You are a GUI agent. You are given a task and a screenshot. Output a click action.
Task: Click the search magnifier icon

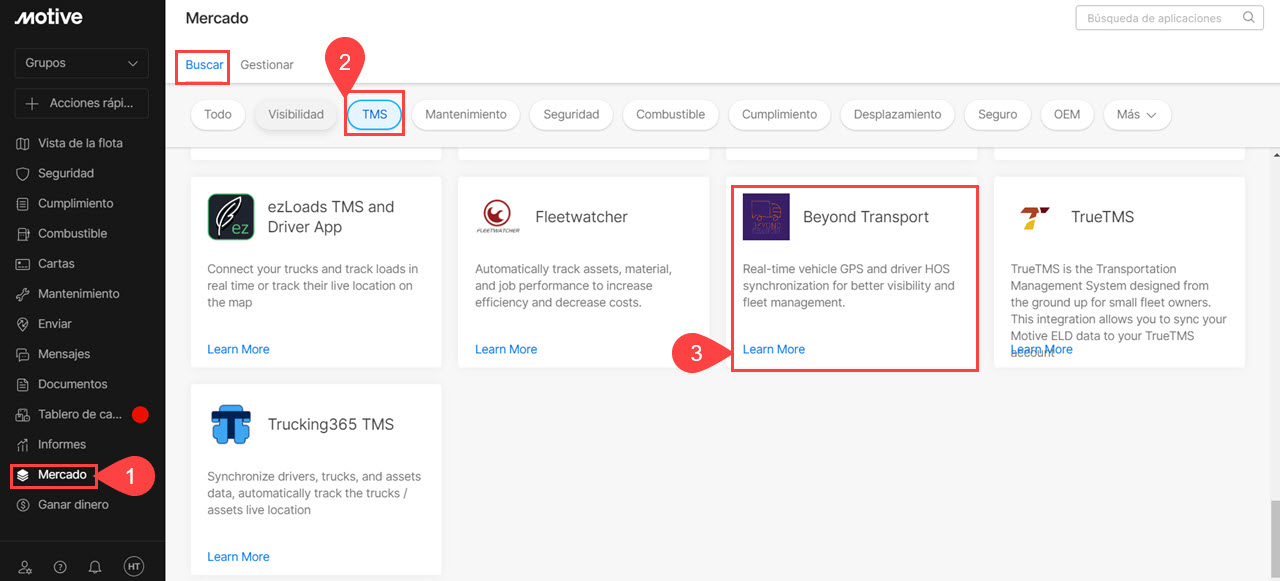(x=1248, y=18)
